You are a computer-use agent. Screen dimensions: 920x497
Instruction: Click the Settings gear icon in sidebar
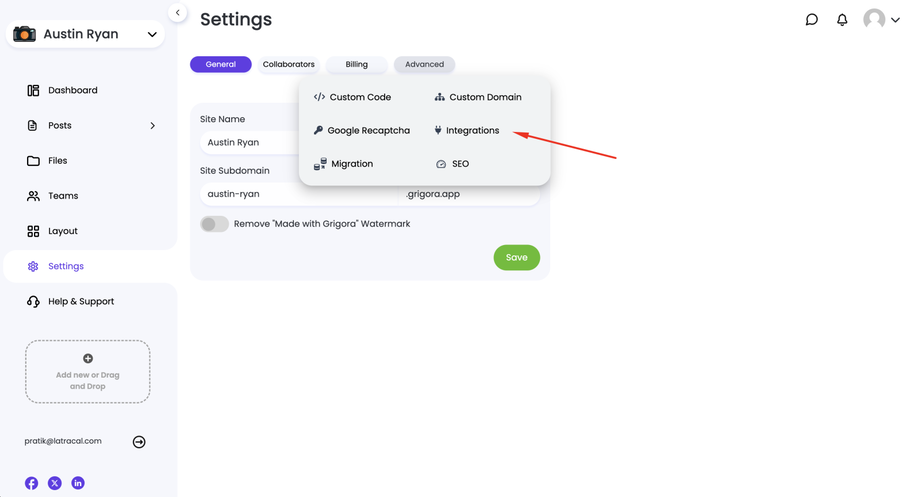click(33, 267)
